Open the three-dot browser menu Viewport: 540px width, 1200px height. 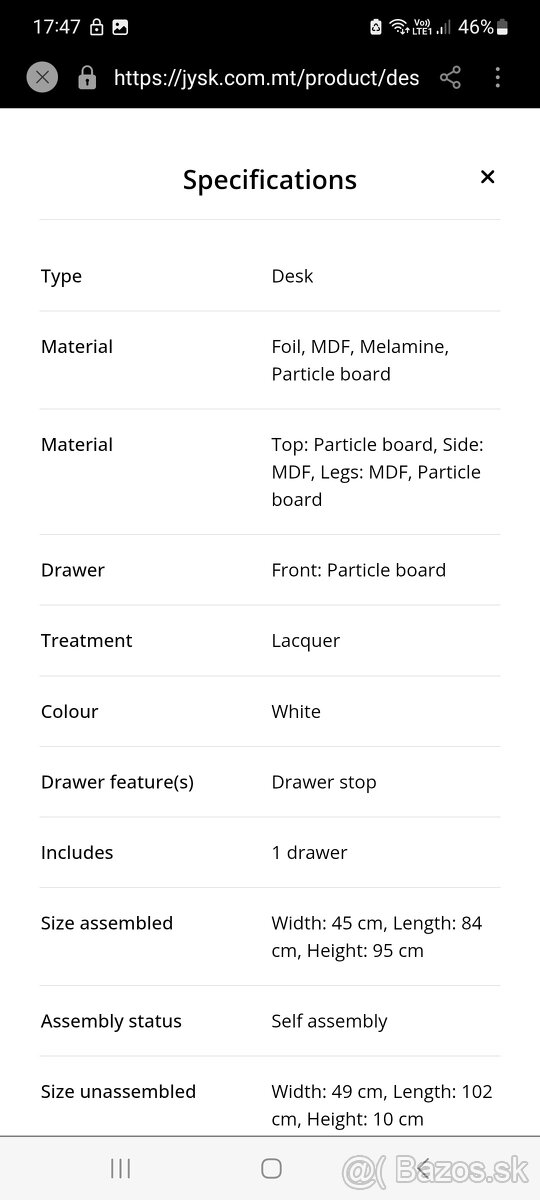497,77
